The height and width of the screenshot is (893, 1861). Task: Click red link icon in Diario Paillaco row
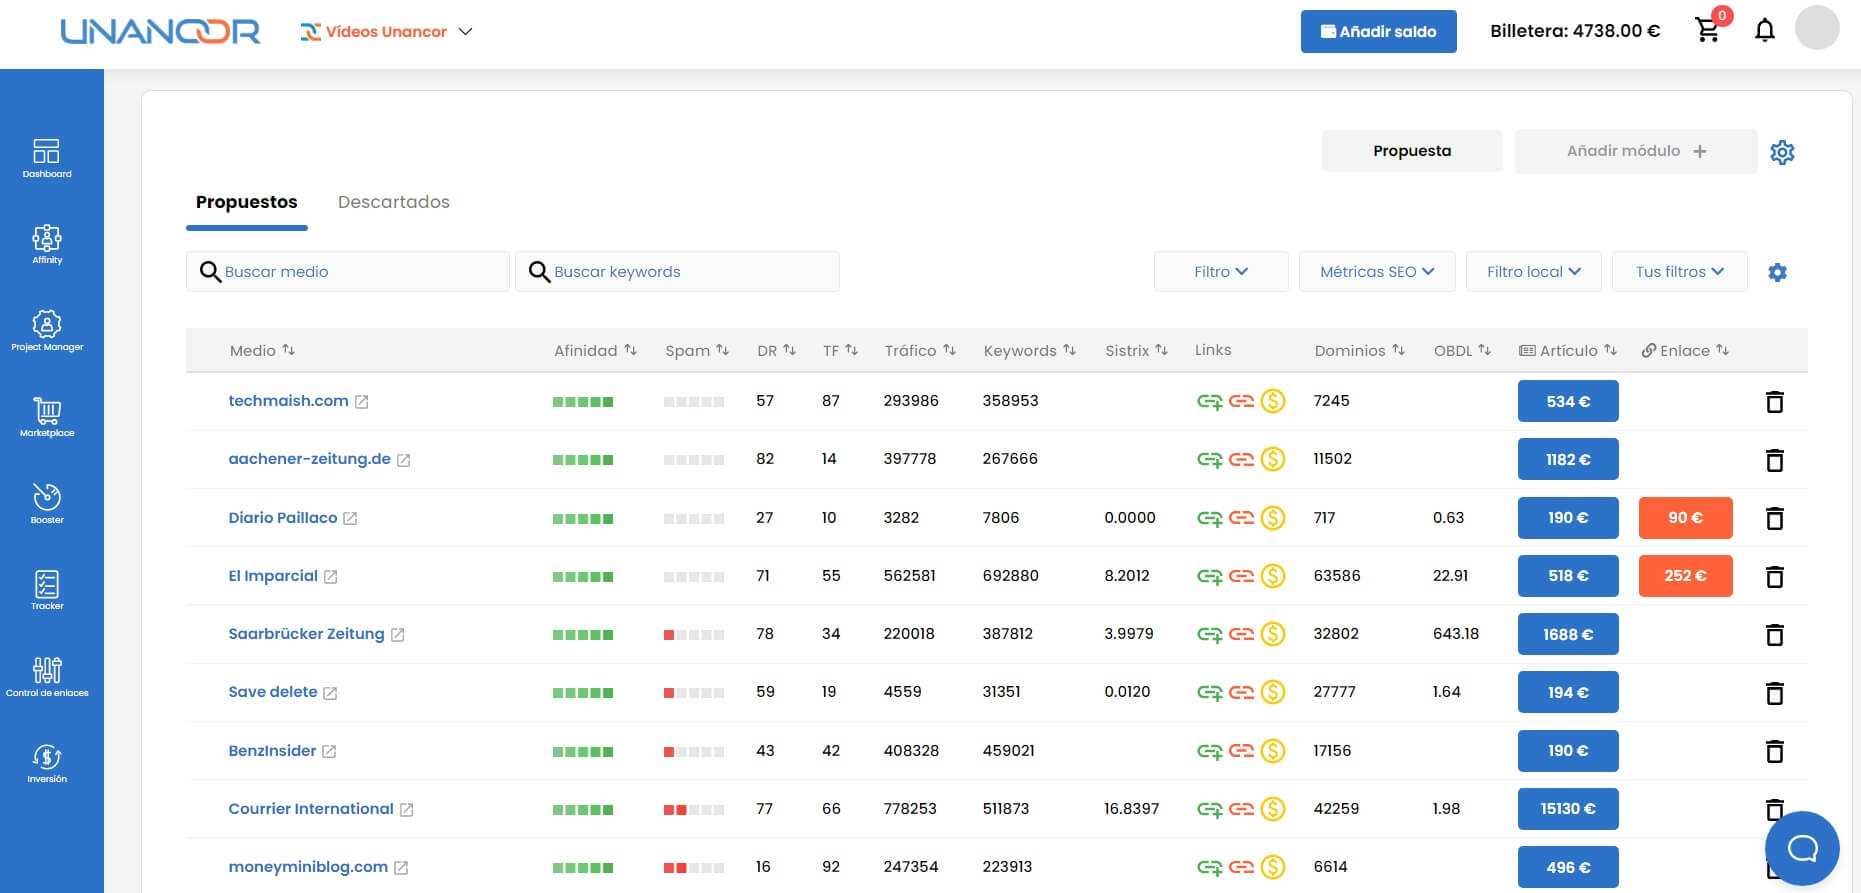1241,518
